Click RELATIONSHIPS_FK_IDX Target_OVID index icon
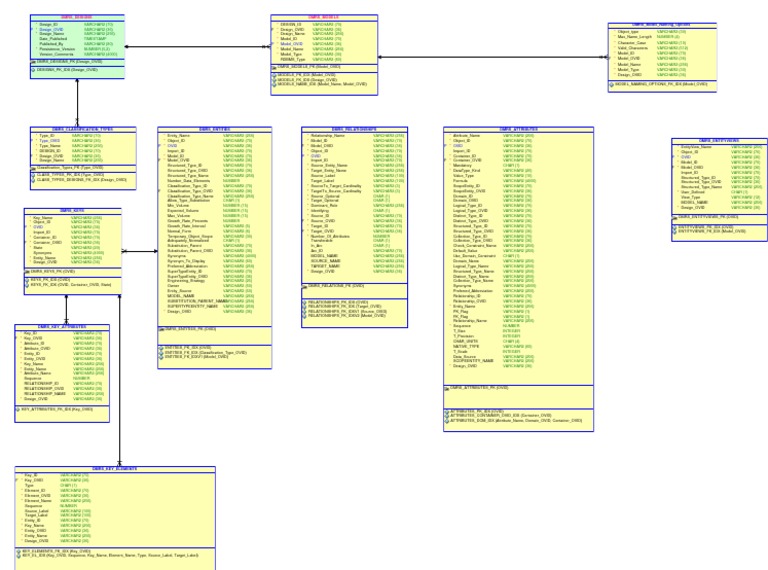768x570 pixels. pyautogui.click(x=305, y=307)
